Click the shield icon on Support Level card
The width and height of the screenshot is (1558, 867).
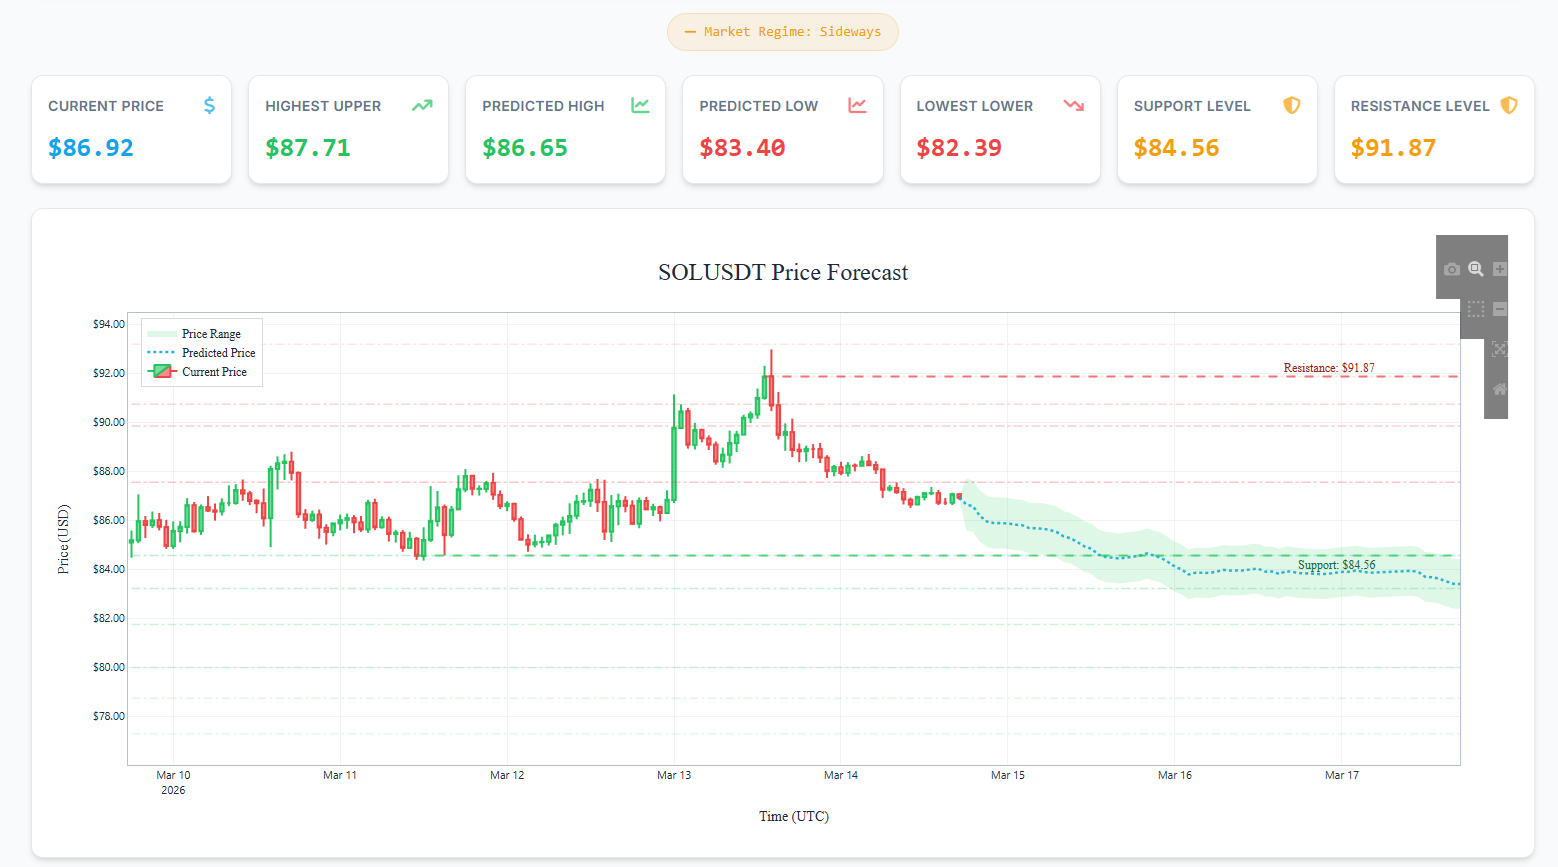(1292, 104)
